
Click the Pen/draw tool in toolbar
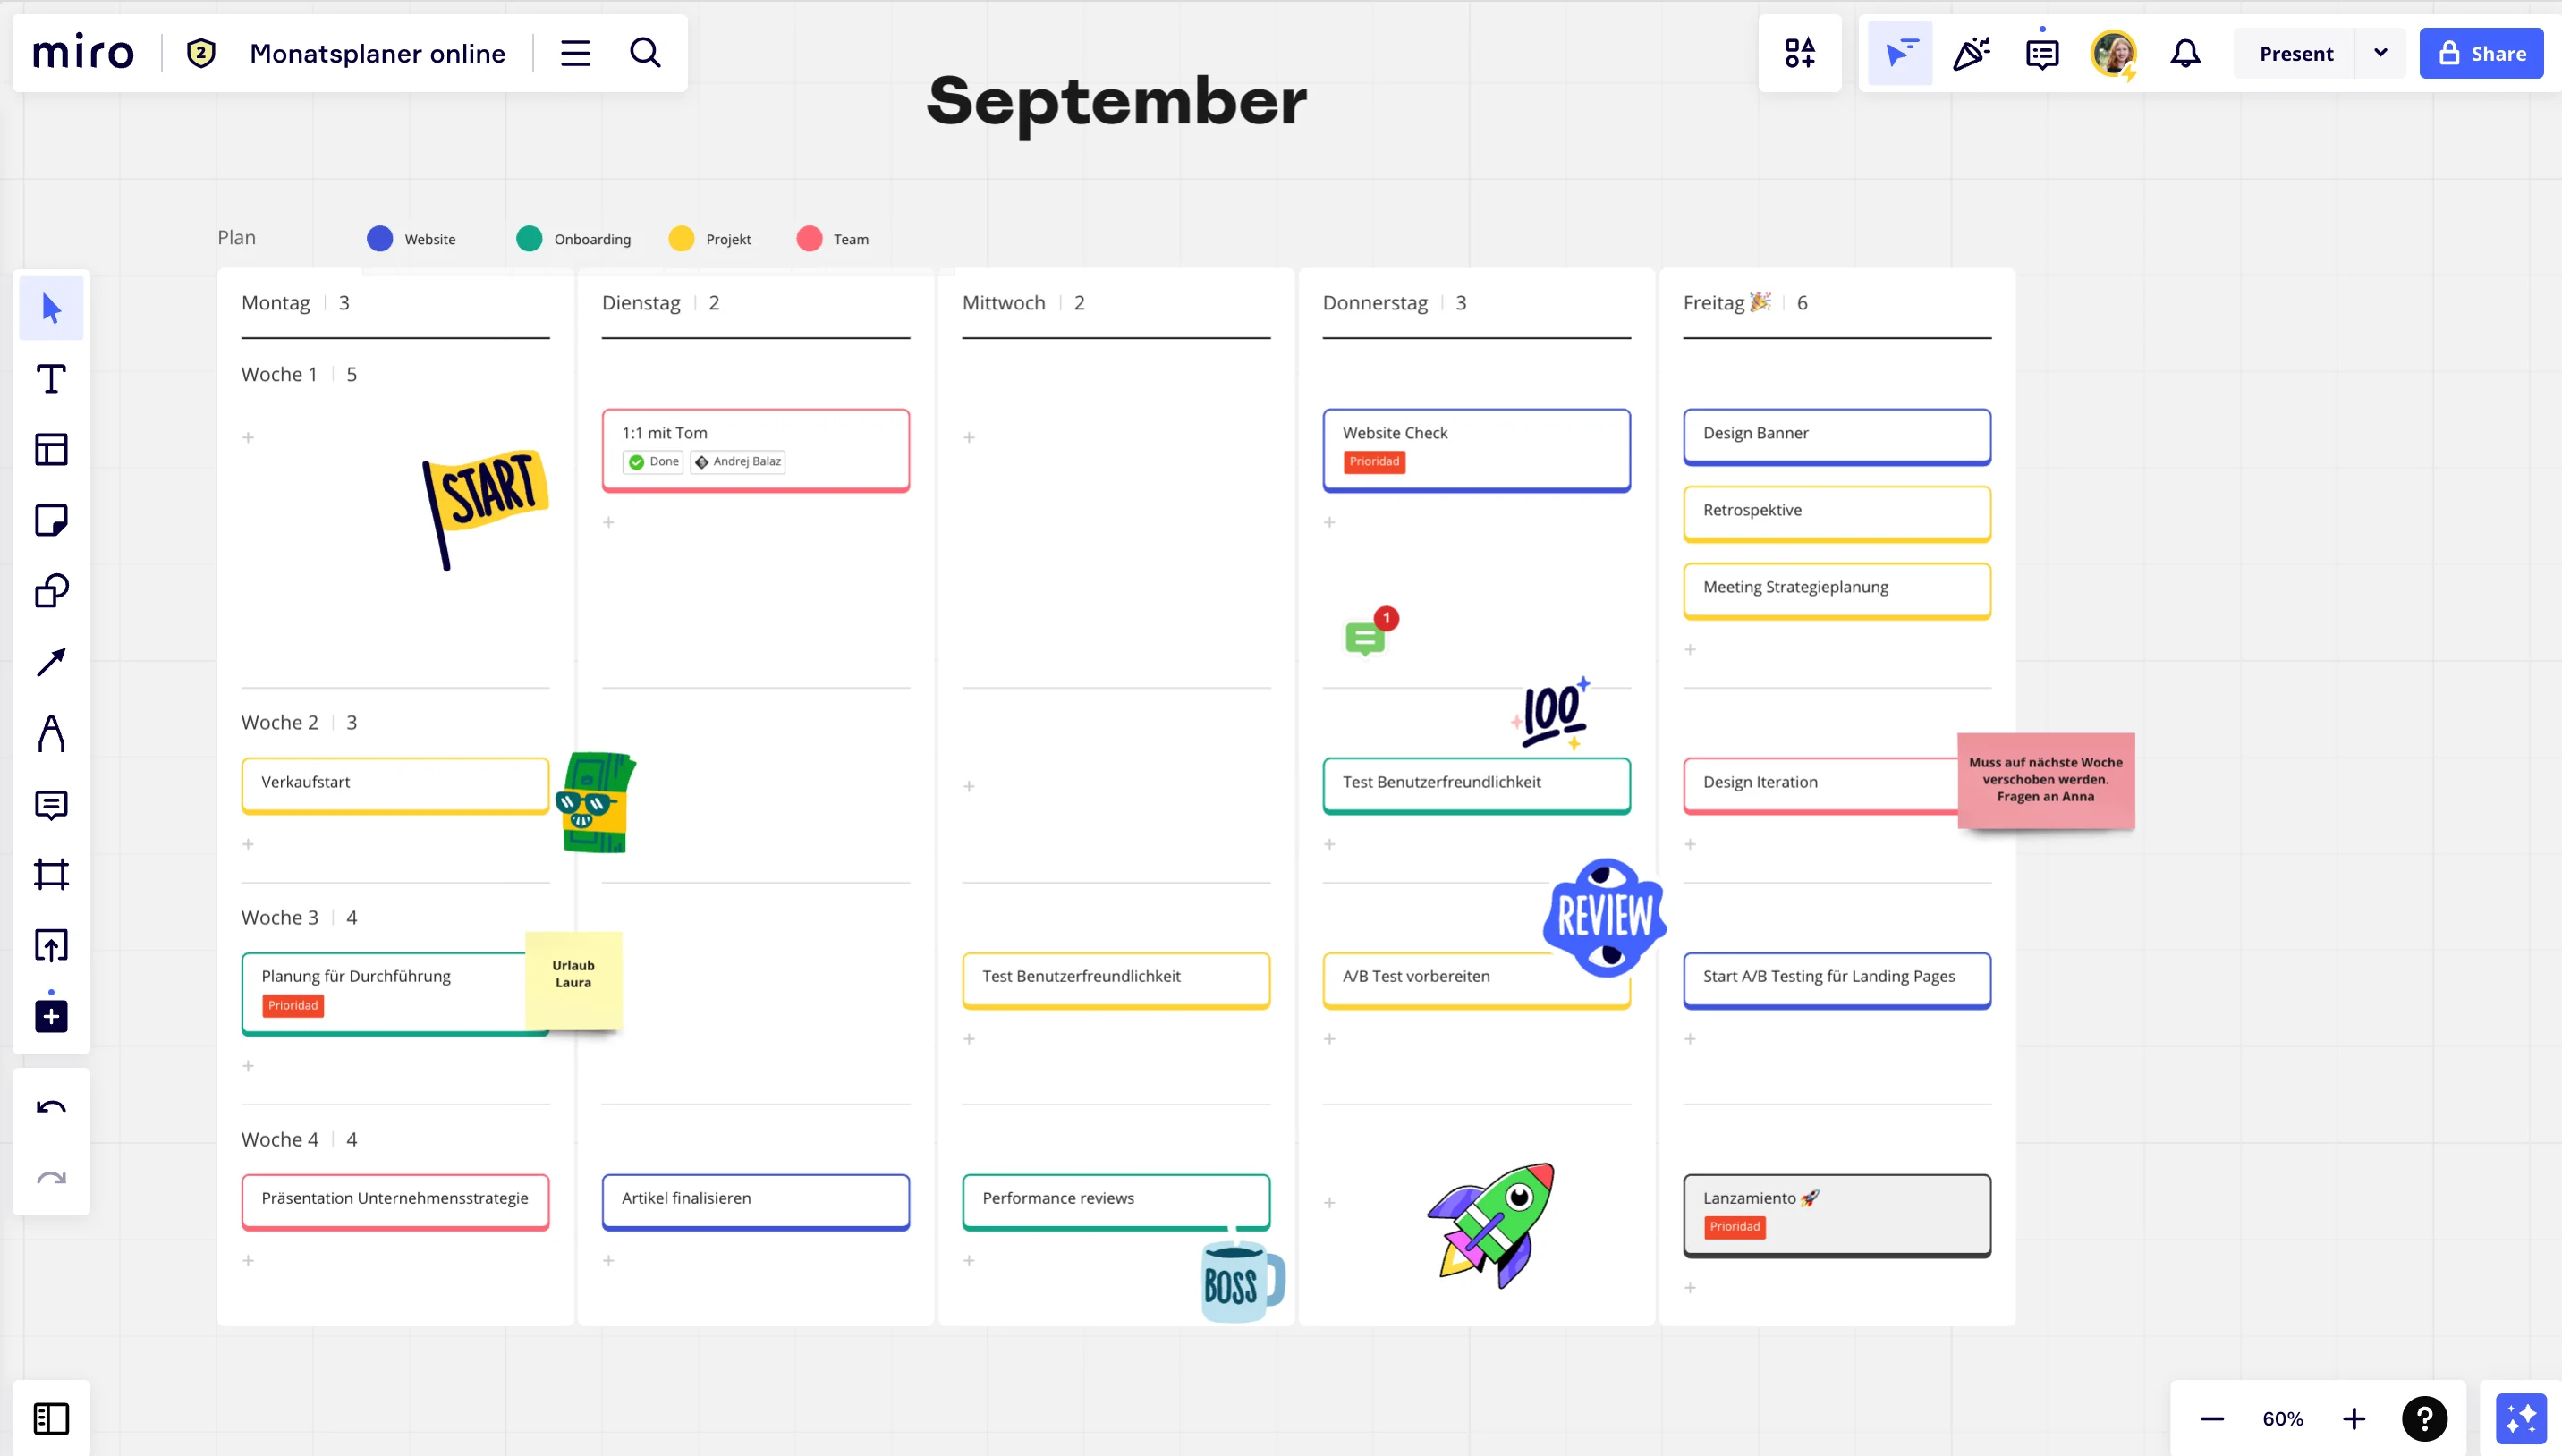pyautogui.click(x=49, y=733)
